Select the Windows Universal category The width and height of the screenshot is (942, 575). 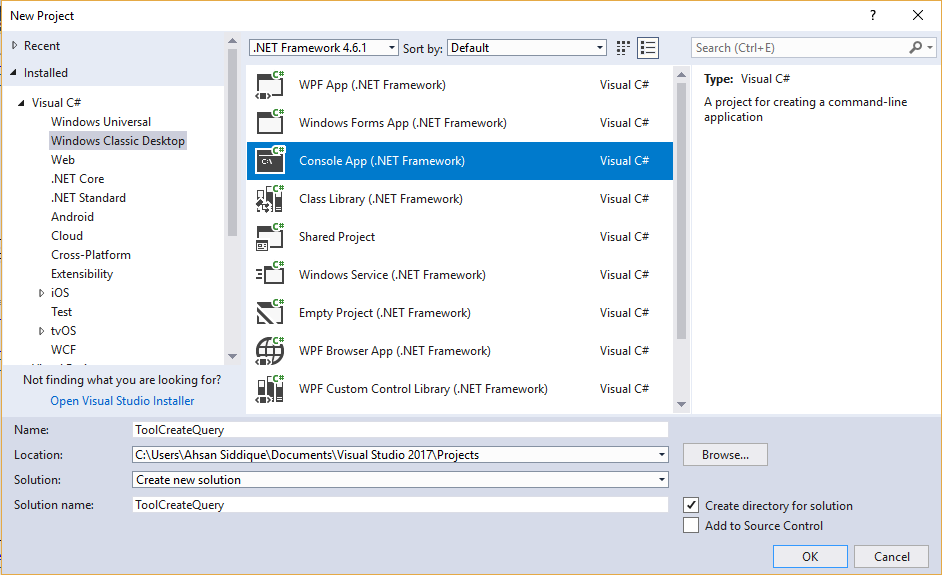(x=101, y=122)
